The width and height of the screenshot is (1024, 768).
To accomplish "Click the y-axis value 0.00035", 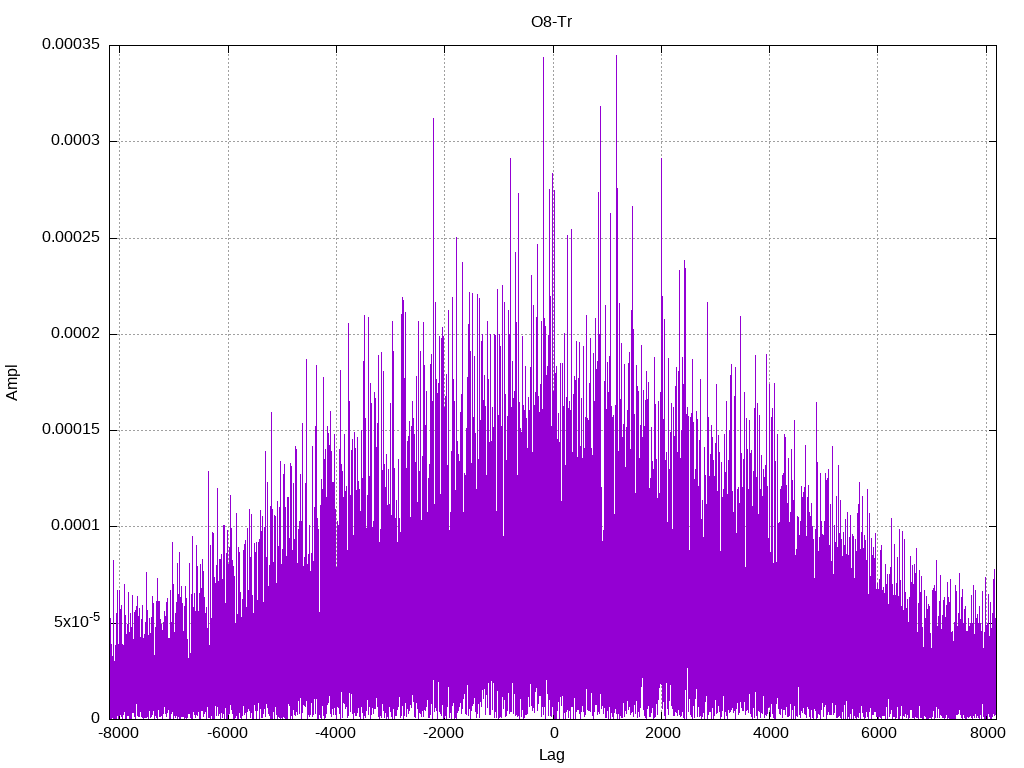I will coord(71,44).
